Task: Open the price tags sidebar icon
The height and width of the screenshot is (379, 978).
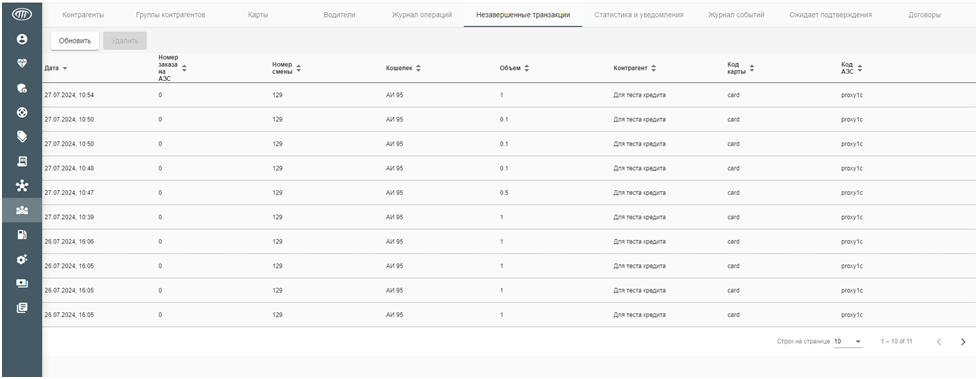Action: coord(22,137)
